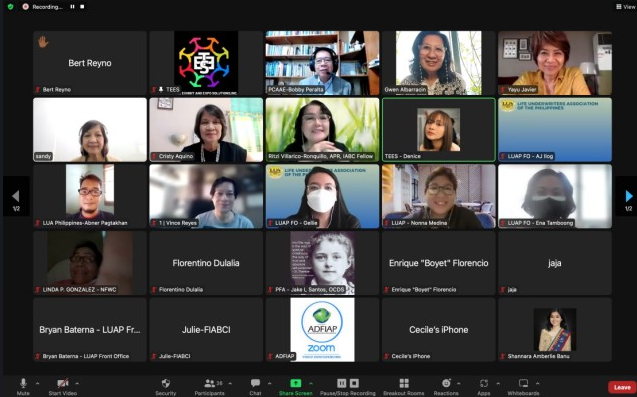This screenshot has width=637, height=397.
Task: Go to previous gallery page arrow
Action: 15,196
